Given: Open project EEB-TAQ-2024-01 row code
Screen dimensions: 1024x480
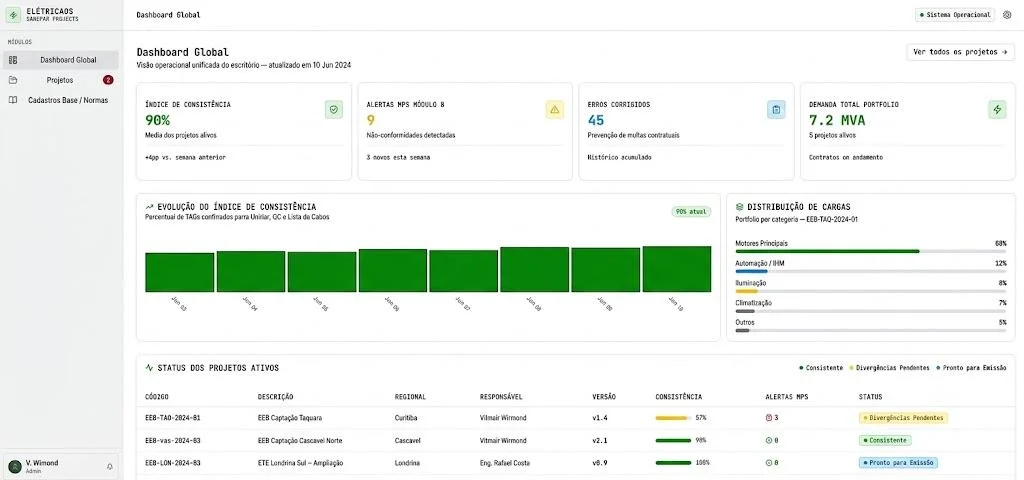Looking at the screenshot, I should tap(172, 418).
